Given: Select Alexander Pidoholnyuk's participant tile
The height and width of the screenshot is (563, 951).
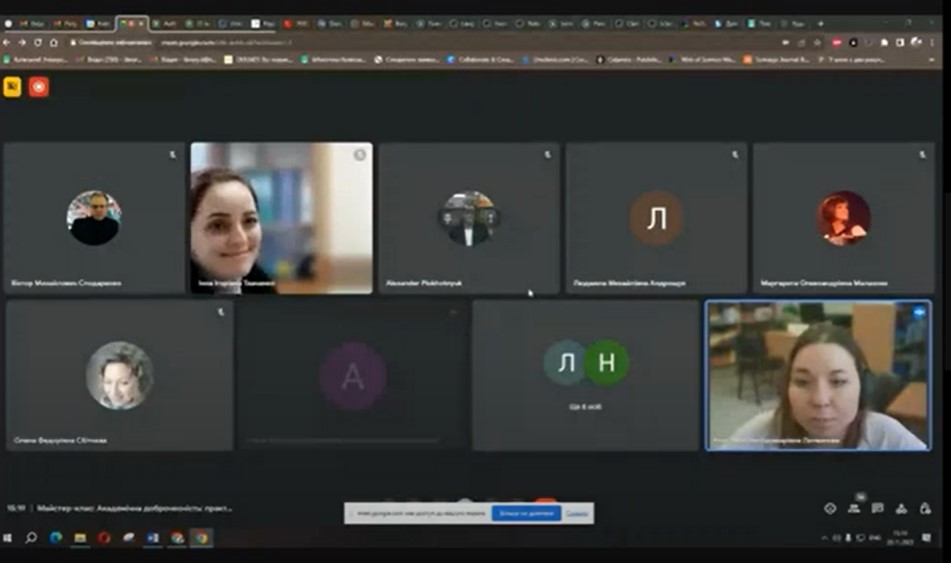Looking at the screenshot, I should (x=468, y=218).
